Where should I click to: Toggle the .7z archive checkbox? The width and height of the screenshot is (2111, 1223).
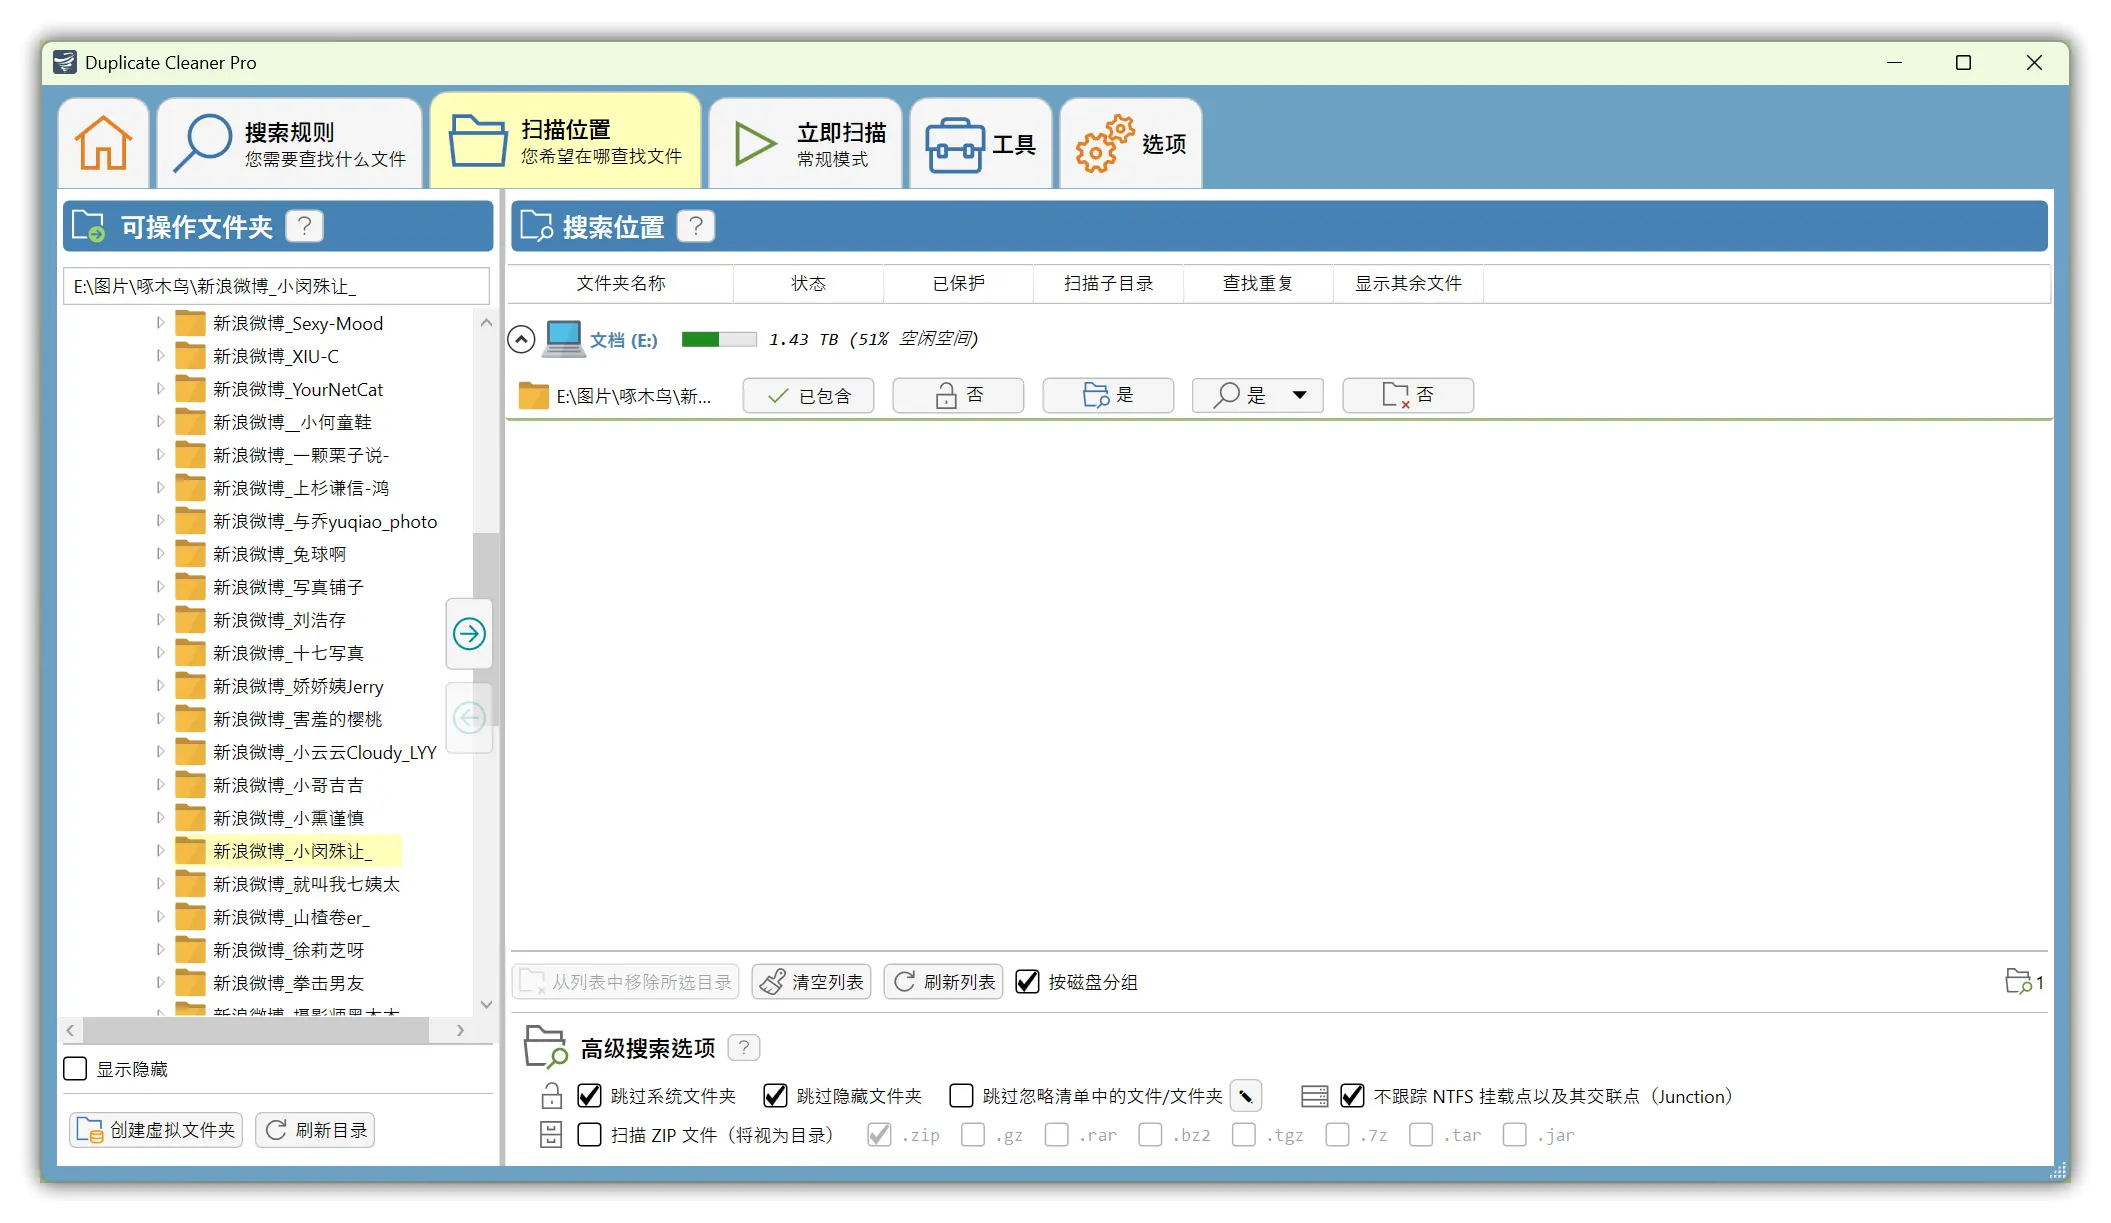[x=1337, y=1135]
